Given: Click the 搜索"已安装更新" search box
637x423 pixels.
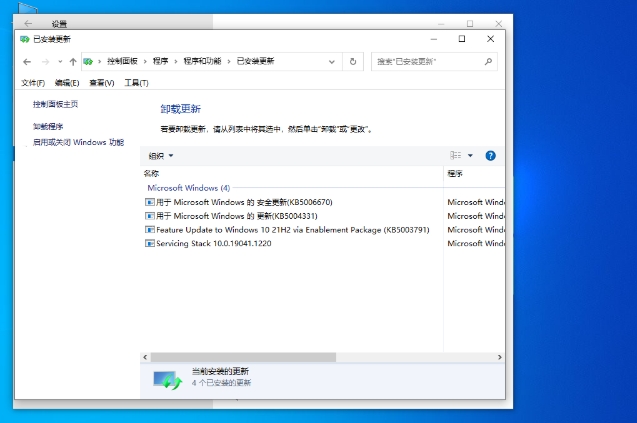Looking at the screenshot, I should (427, 61).
